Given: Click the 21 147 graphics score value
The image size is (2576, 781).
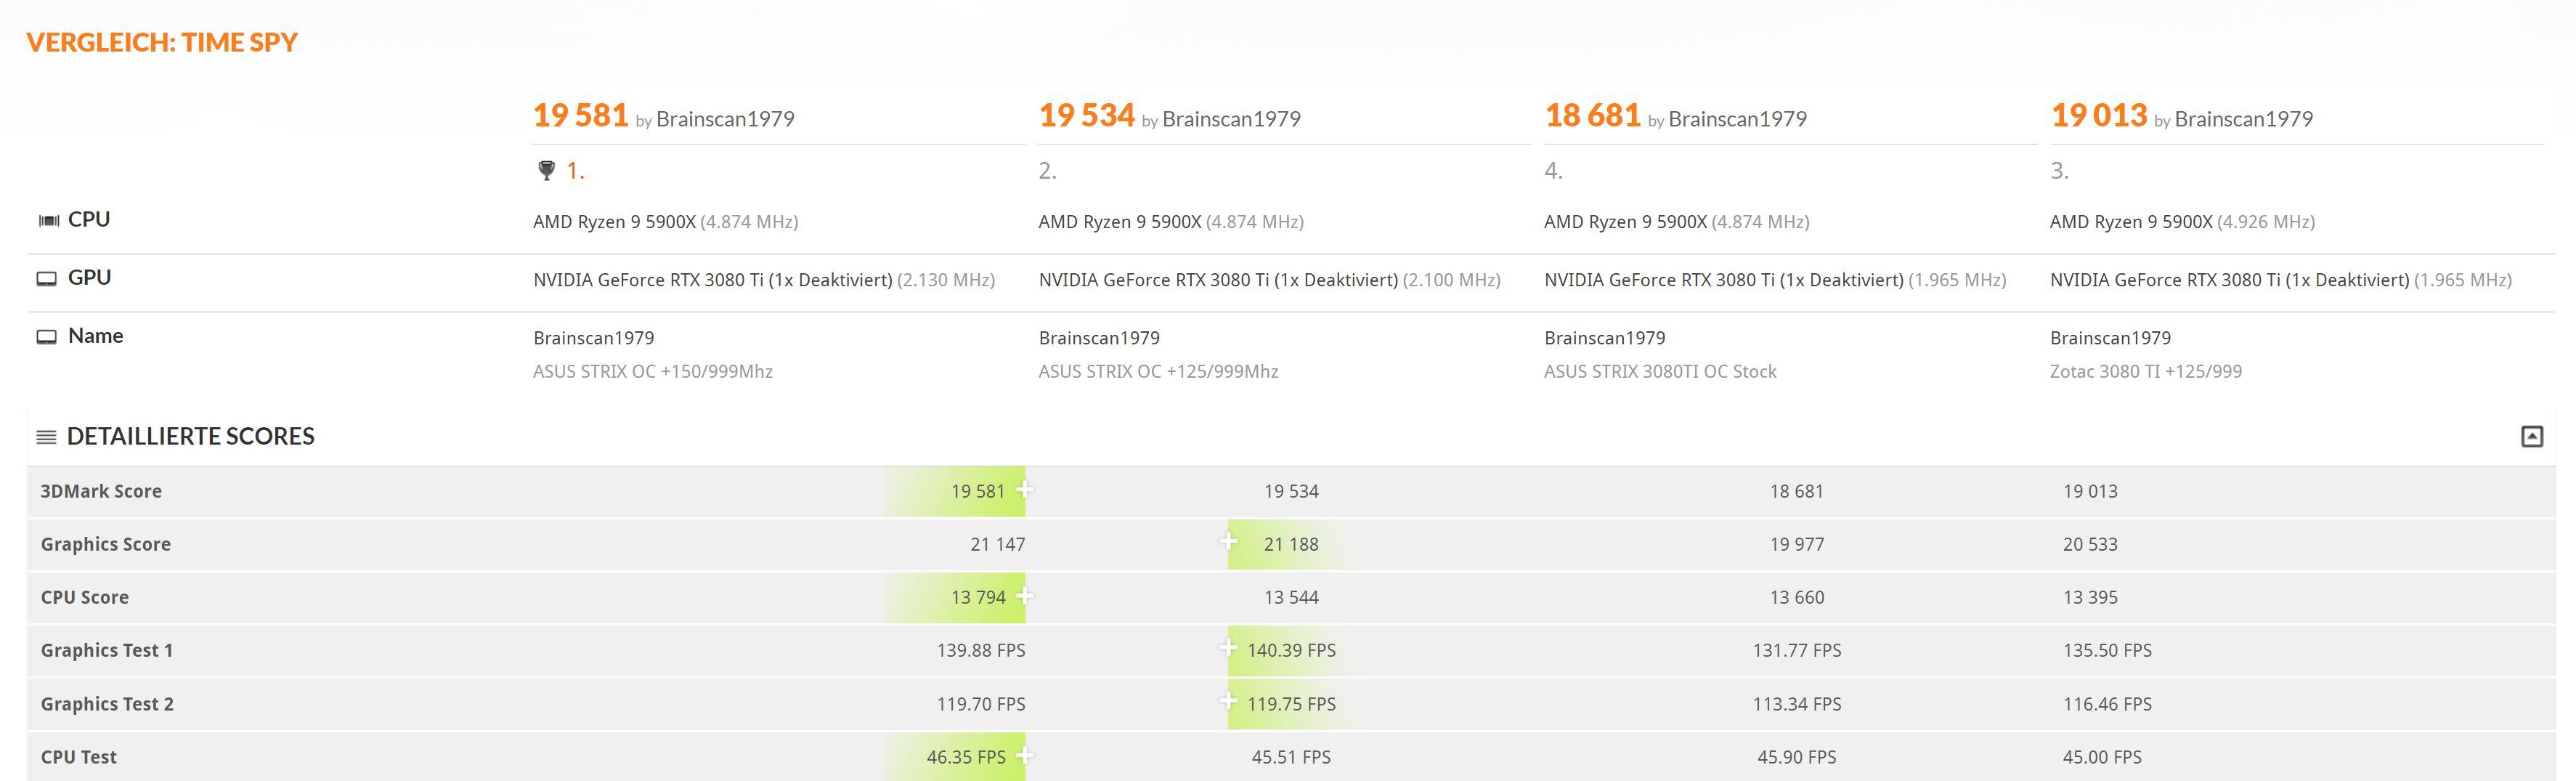Looking at the screenshot, I should tap(998, 544).
